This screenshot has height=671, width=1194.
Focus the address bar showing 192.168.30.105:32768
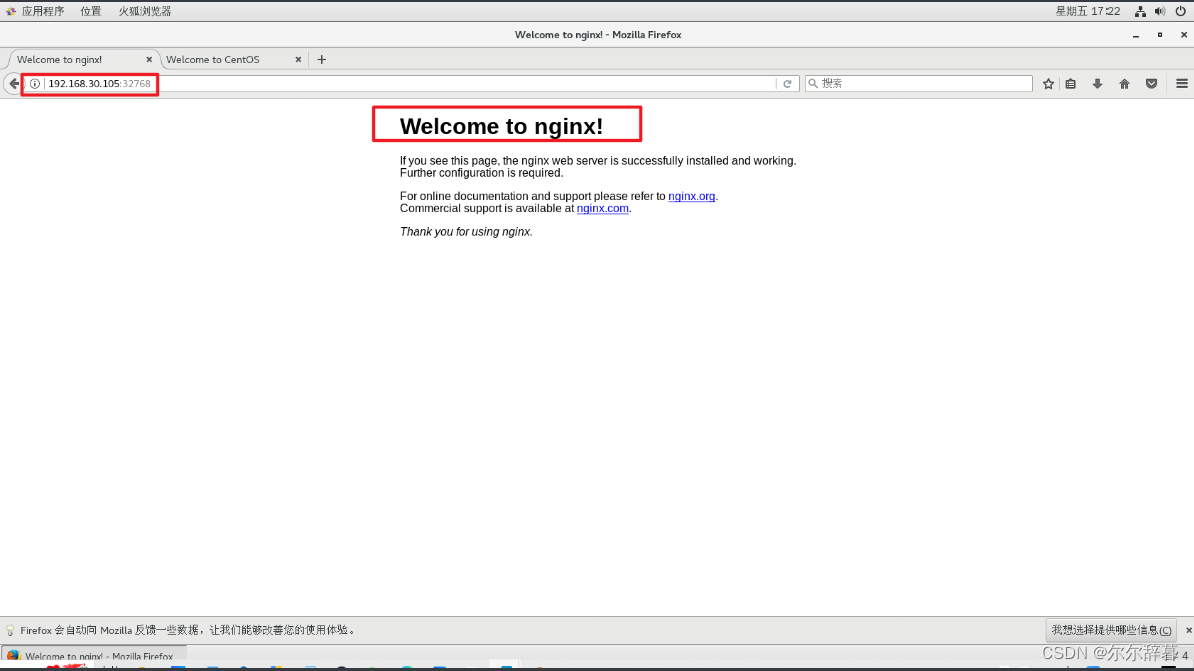pos(411,84)
